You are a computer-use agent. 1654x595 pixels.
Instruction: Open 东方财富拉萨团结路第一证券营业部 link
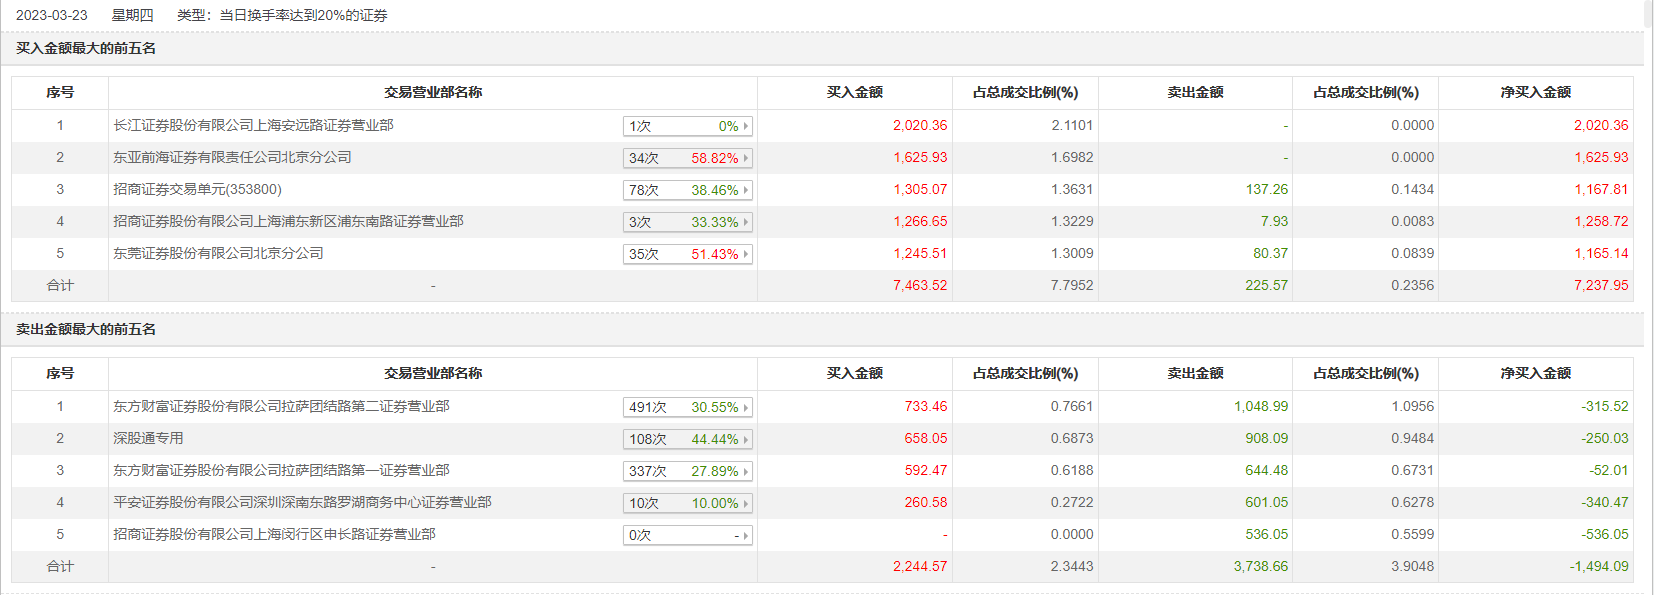281,470
